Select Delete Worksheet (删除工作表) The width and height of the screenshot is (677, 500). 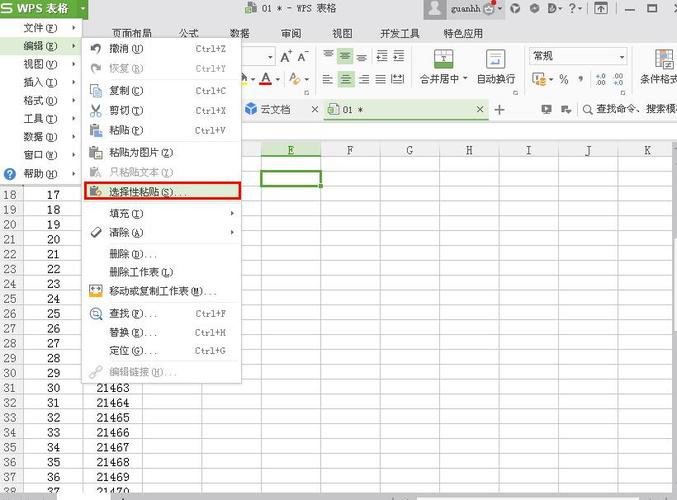pos(161,272)
